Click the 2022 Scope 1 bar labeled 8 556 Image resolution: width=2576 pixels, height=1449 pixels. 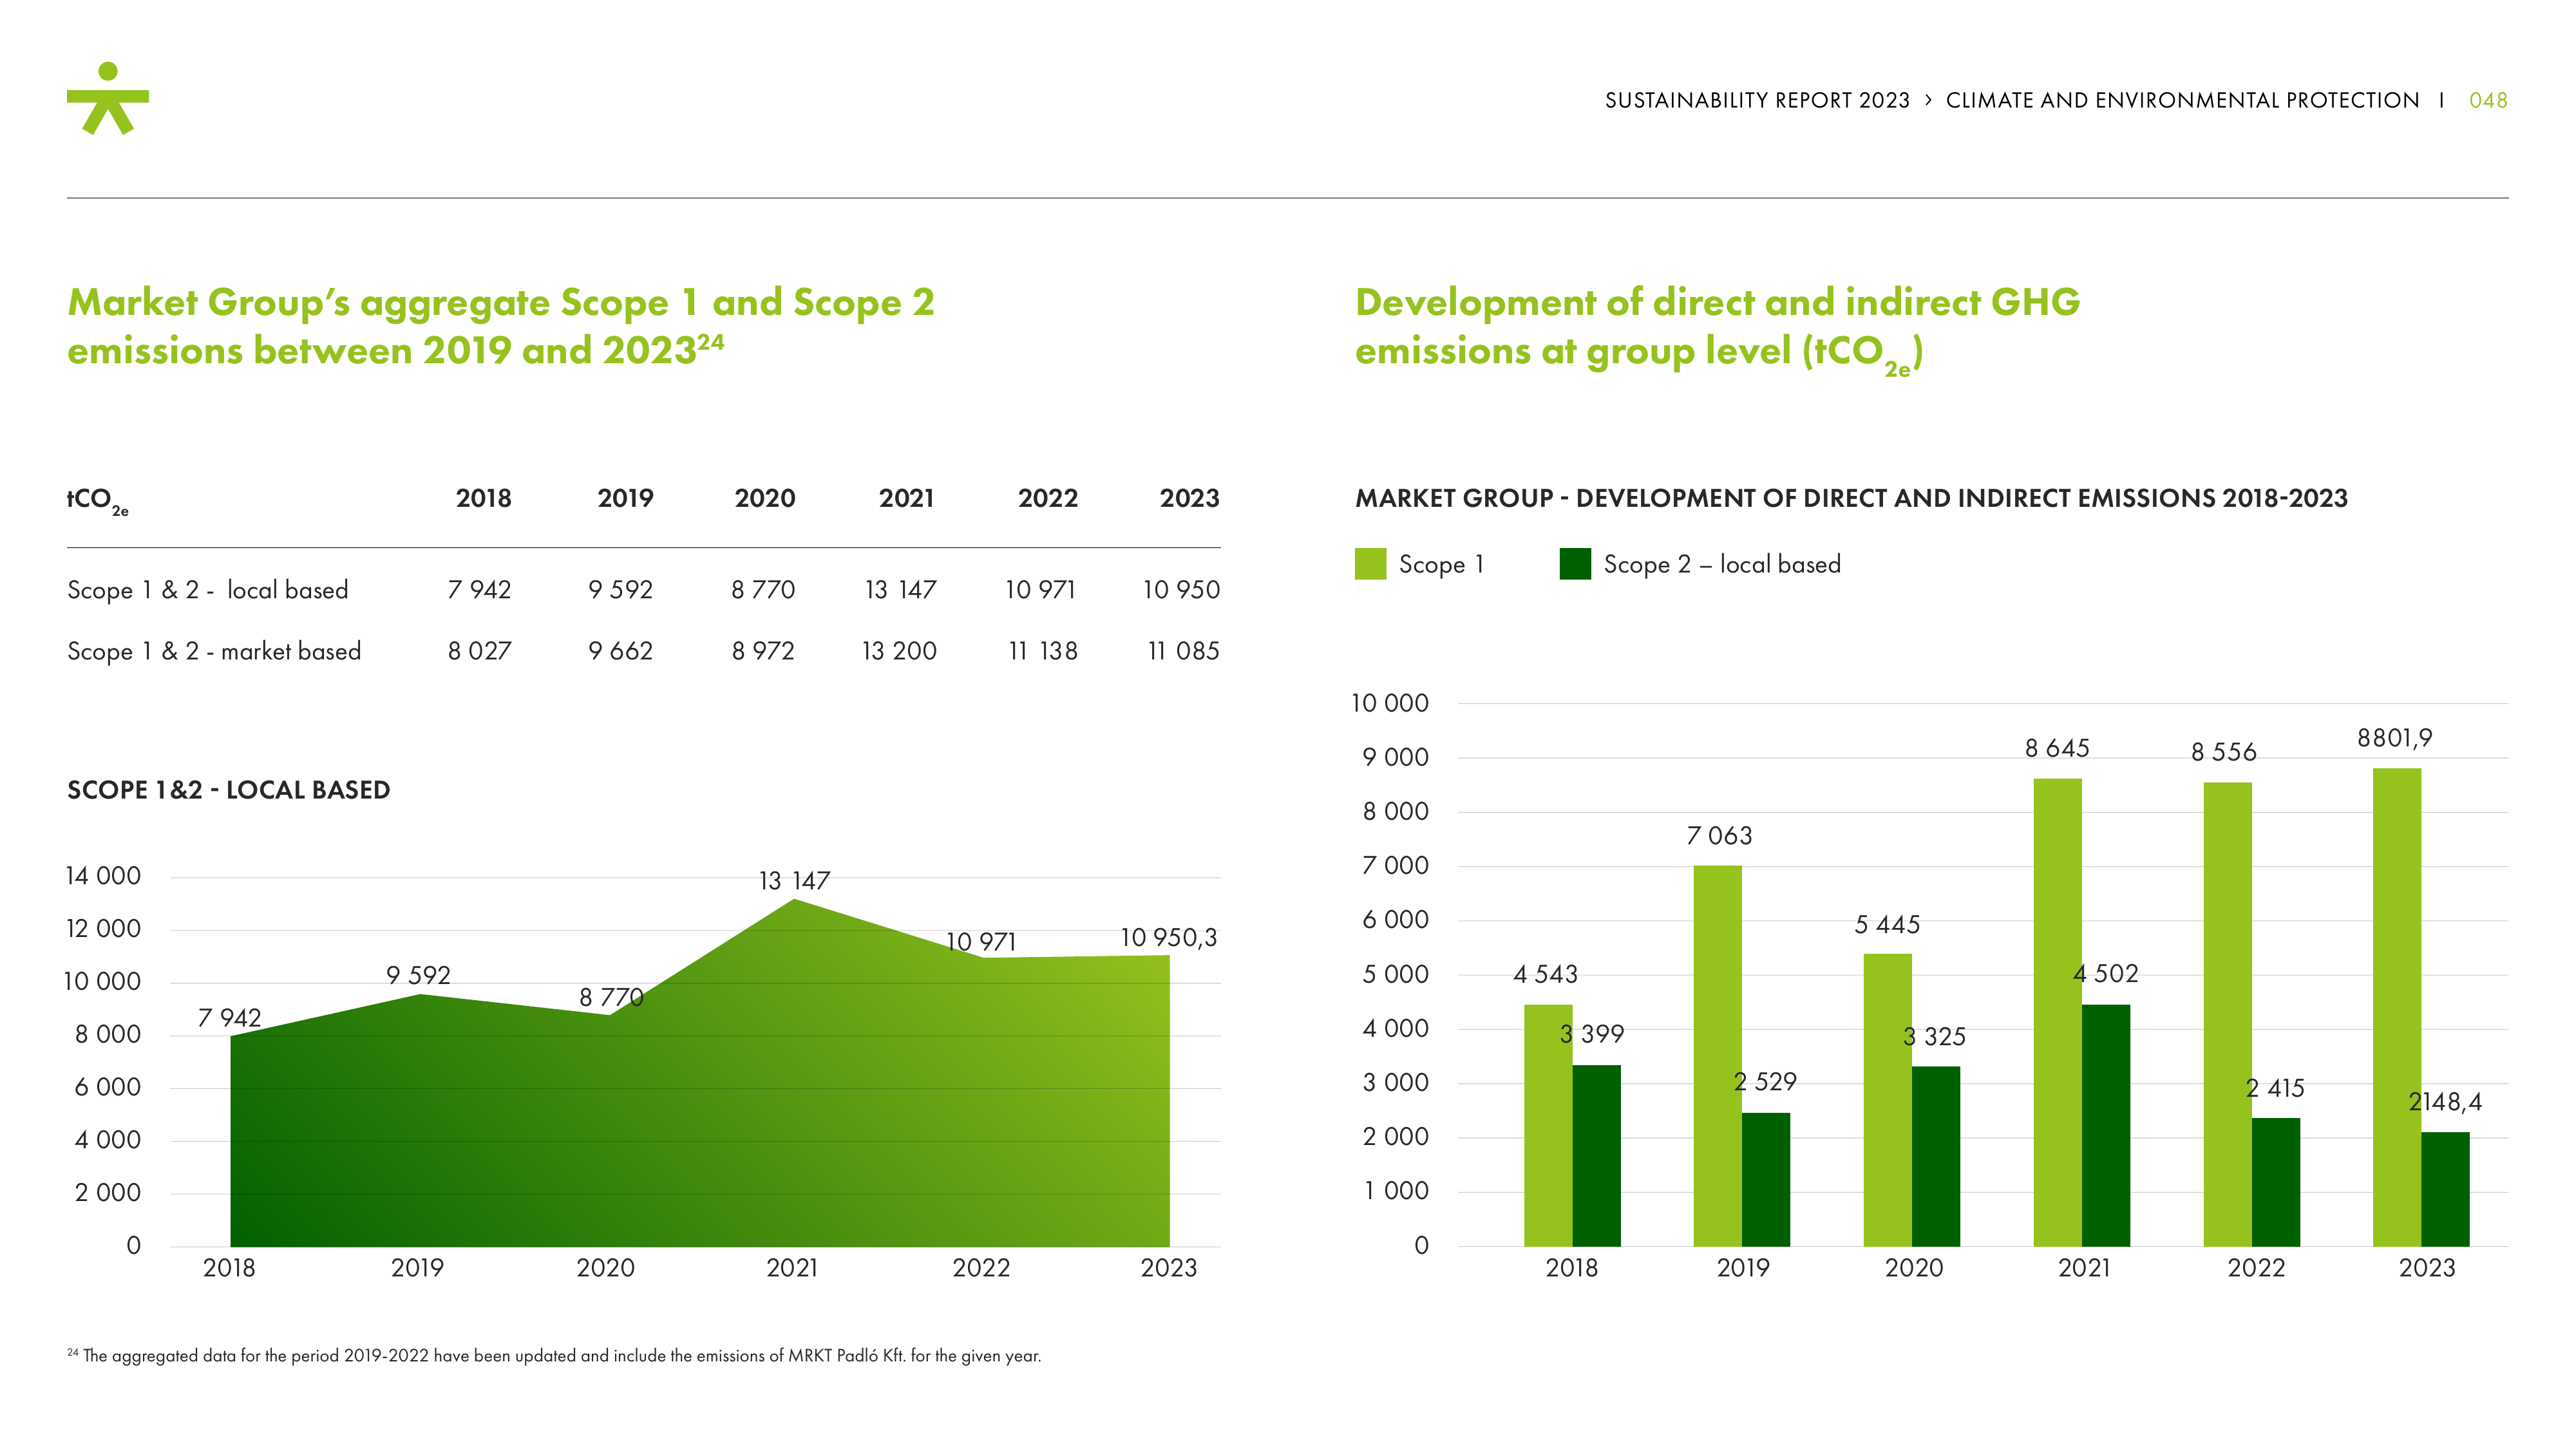coord(2227,1014)
